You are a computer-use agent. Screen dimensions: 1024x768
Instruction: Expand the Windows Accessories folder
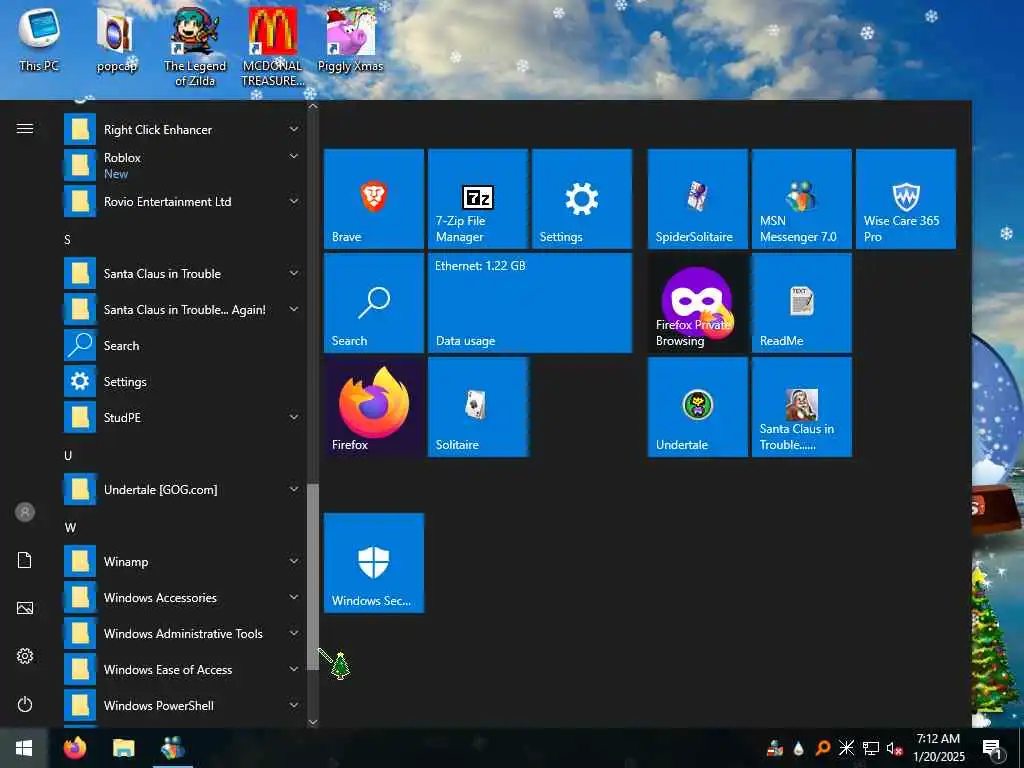[294, 597]
